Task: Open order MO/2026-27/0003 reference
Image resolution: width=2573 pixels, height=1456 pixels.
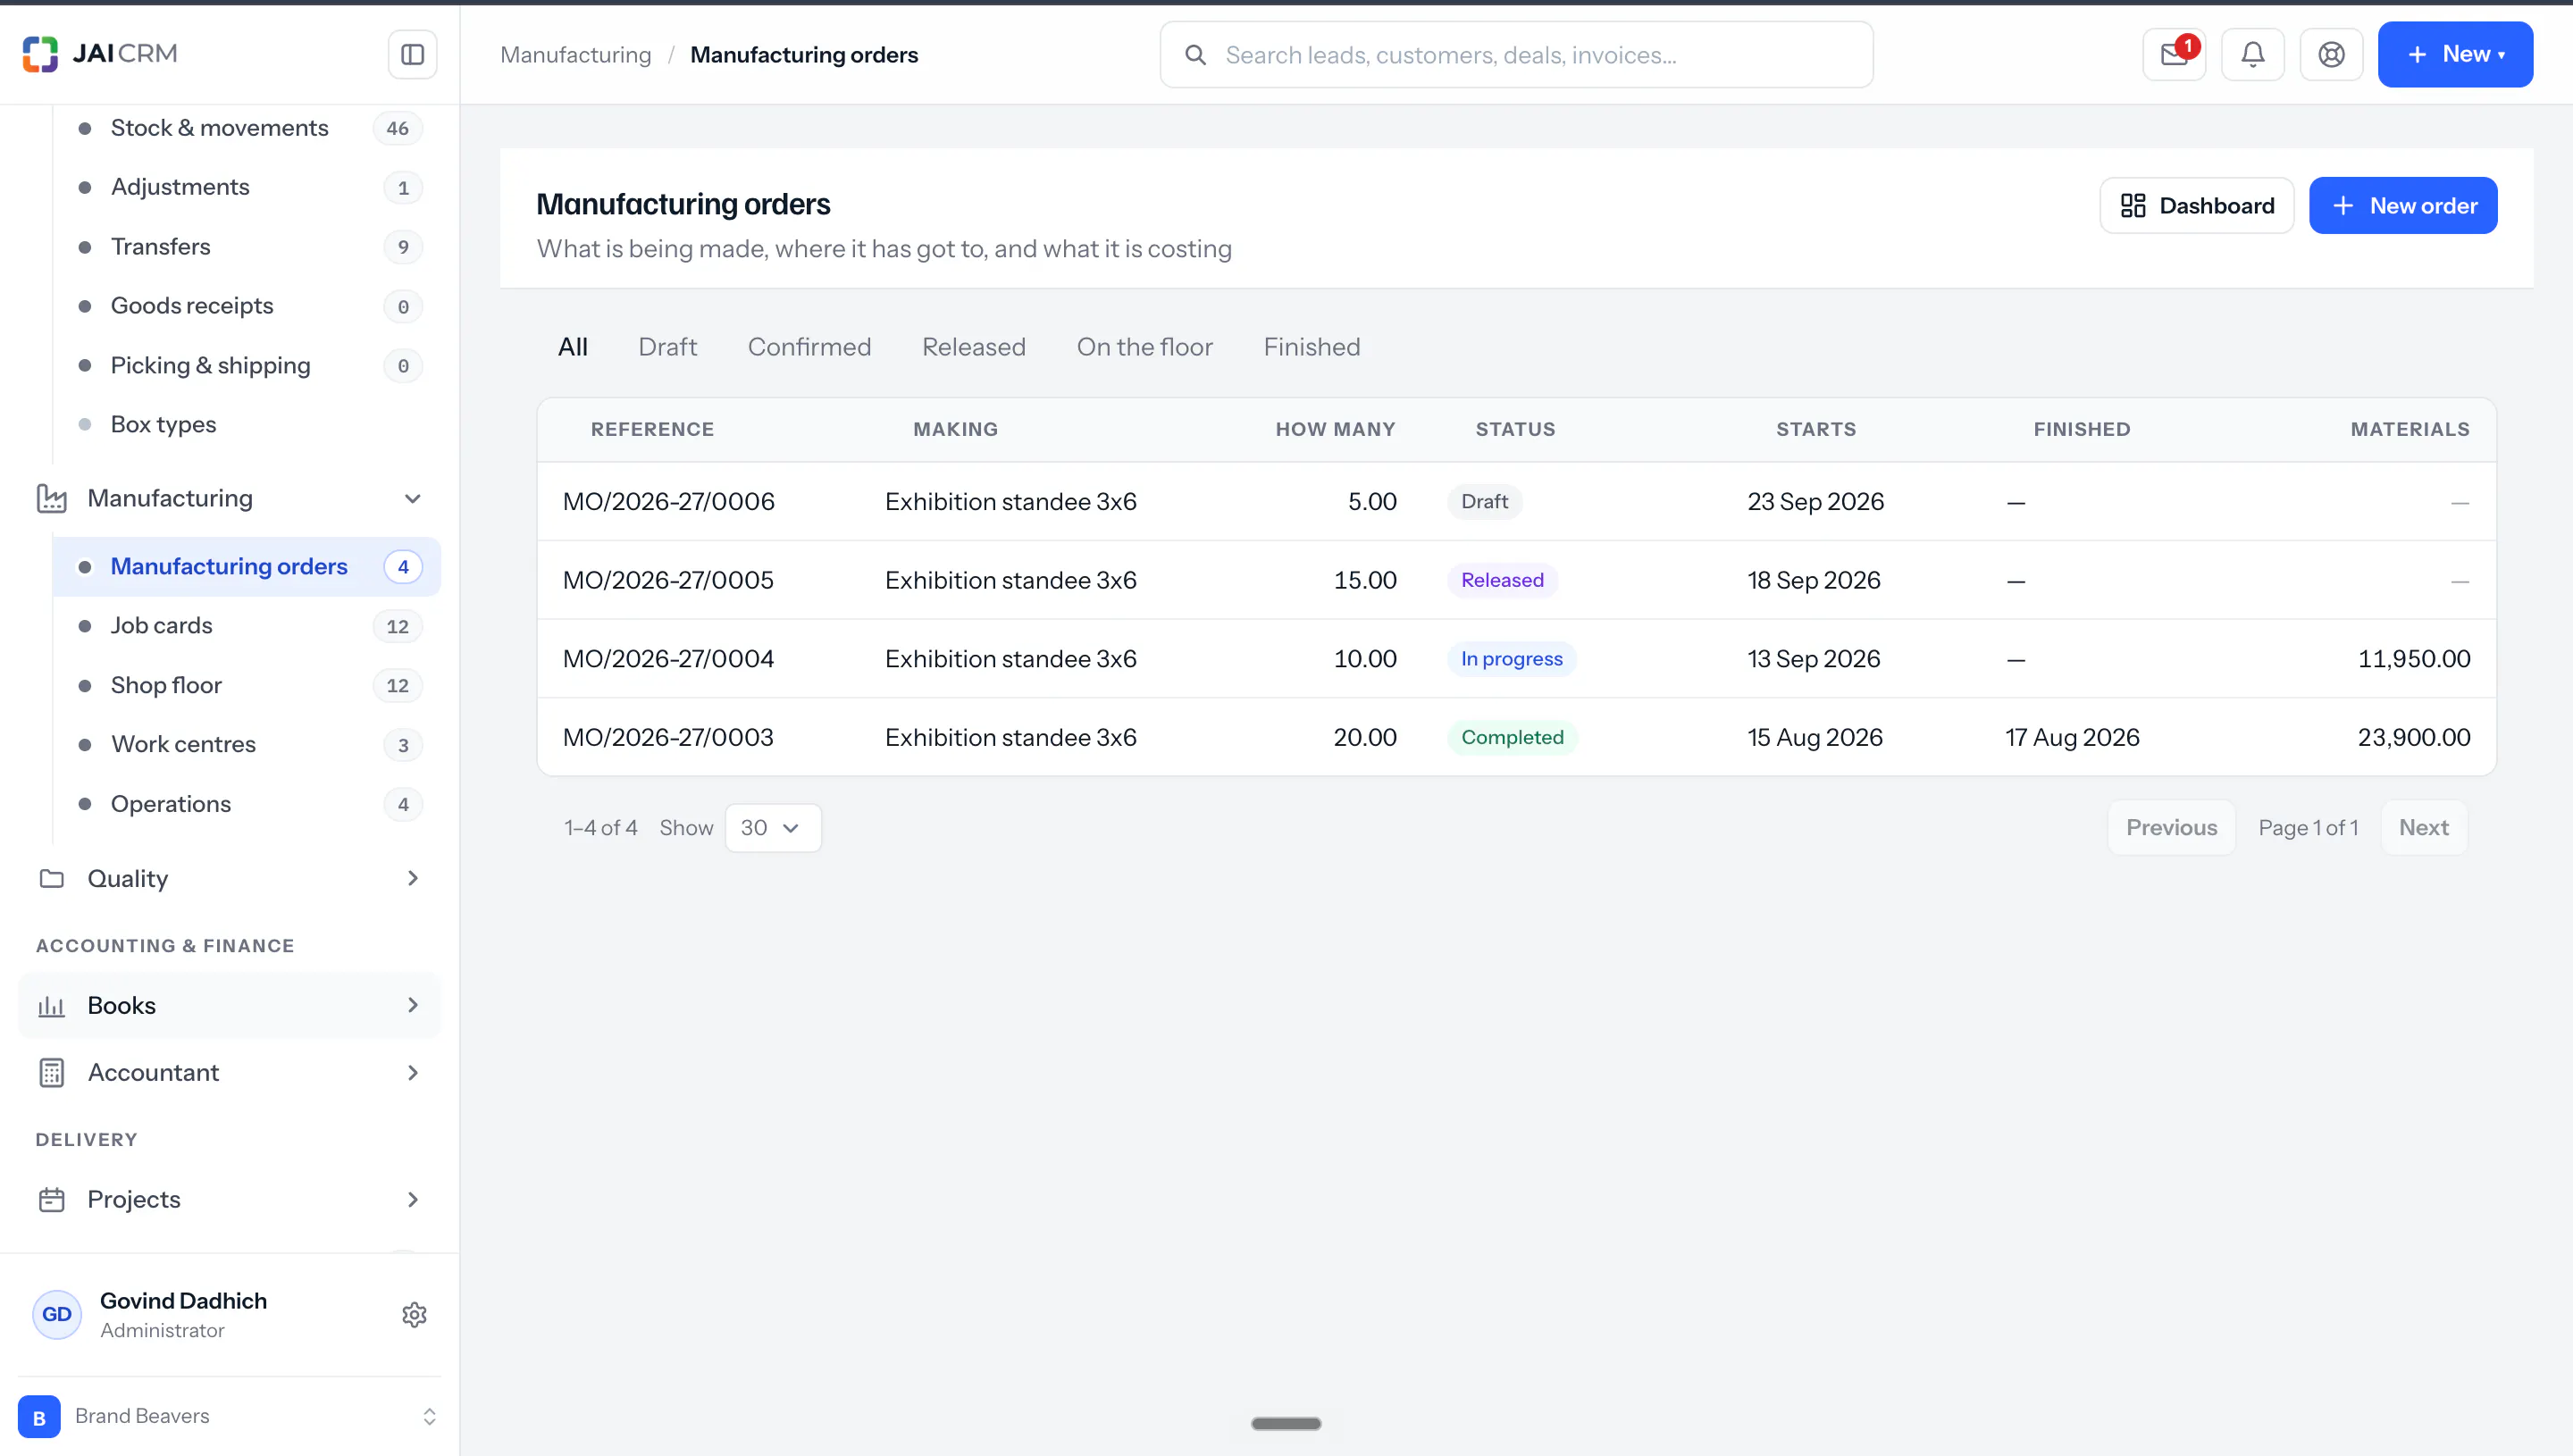Action: click(668, 737)
